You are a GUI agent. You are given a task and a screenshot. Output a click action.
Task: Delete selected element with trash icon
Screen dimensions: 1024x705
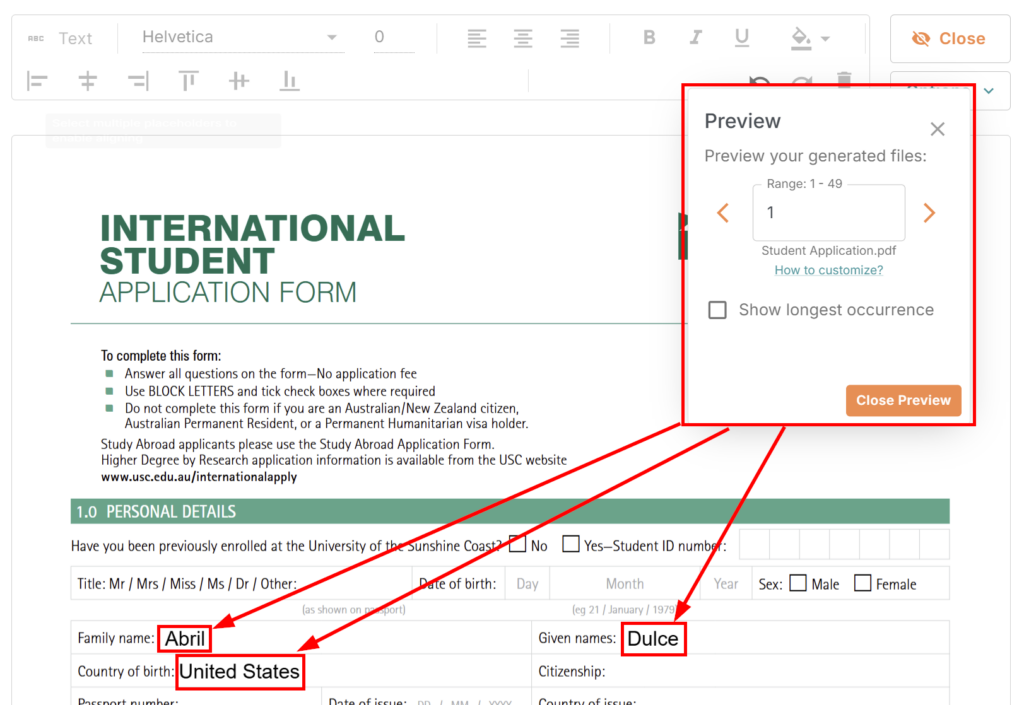click(844, 80)
